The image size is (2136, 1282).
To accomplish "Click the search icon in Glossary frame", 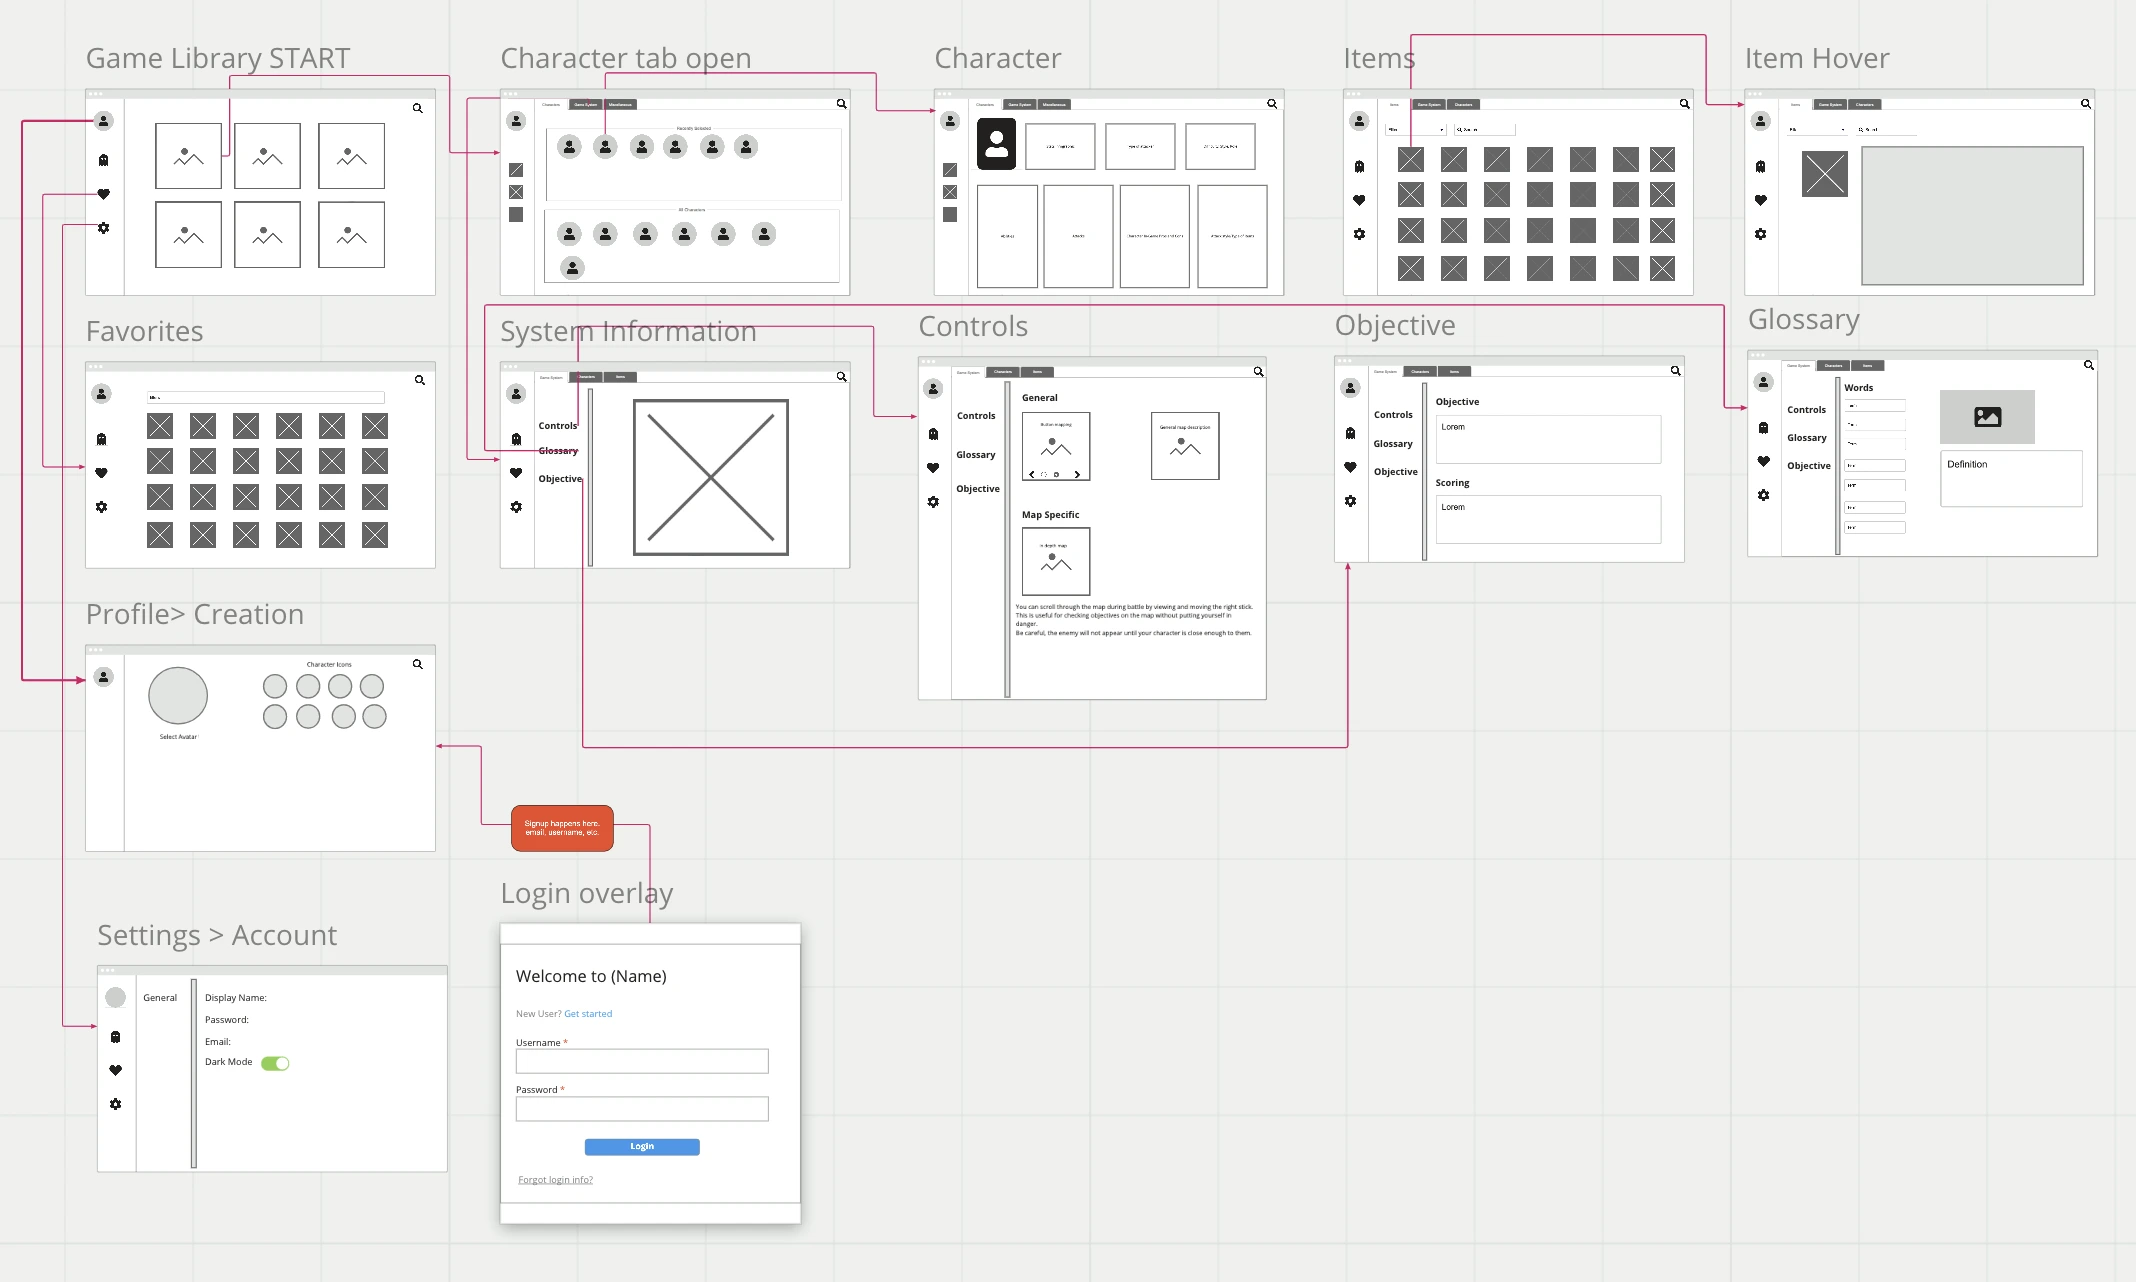I will tap(2089, 365).
